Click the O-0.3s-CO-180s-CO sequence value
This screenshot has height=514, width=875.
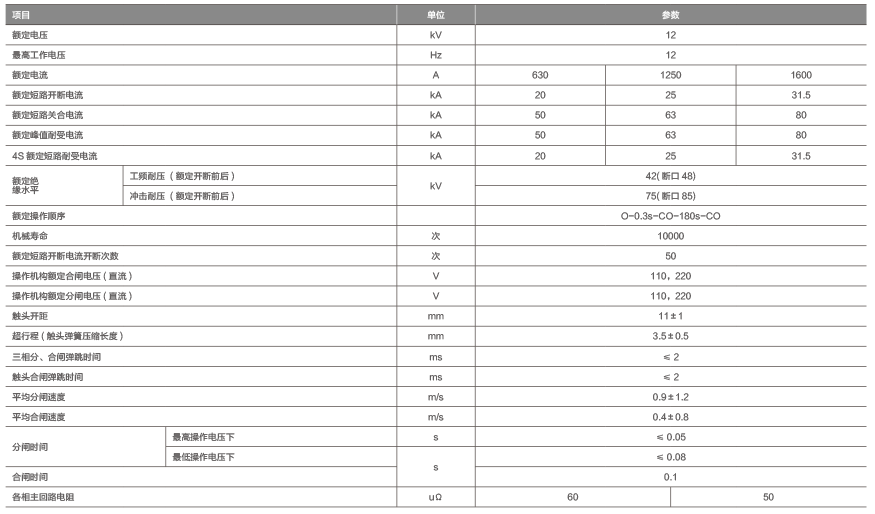click(670, 217)
